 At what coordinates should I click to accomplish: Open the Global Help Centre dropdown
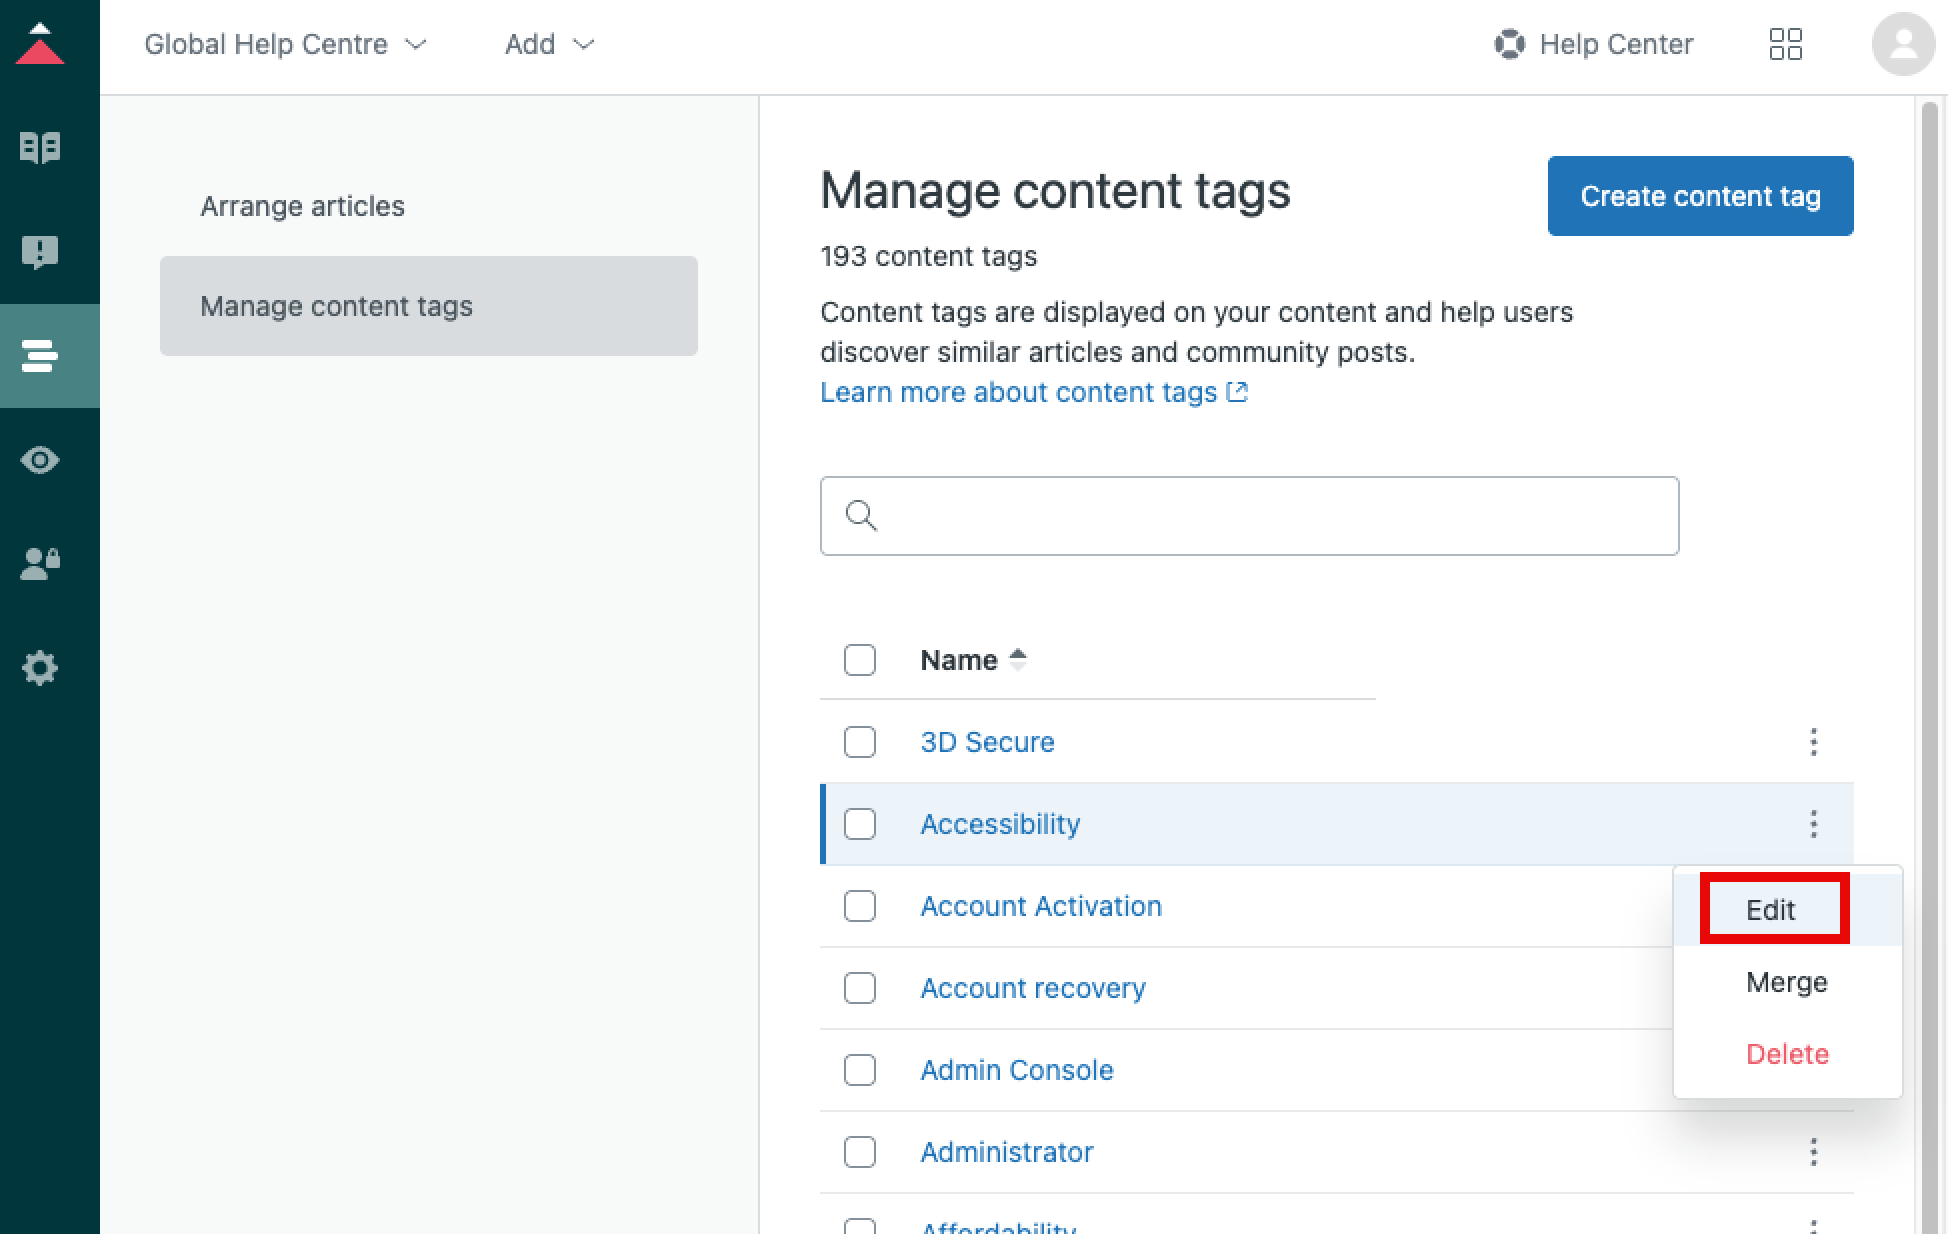tap(286, 44)
